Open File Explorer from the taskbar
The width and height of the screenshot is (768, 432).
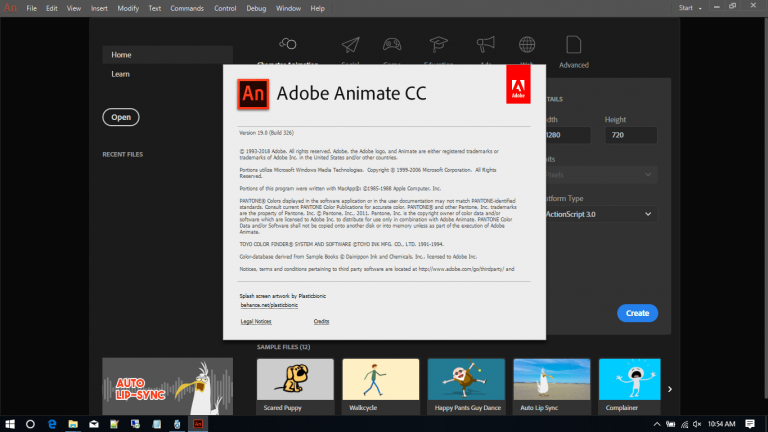73,424
